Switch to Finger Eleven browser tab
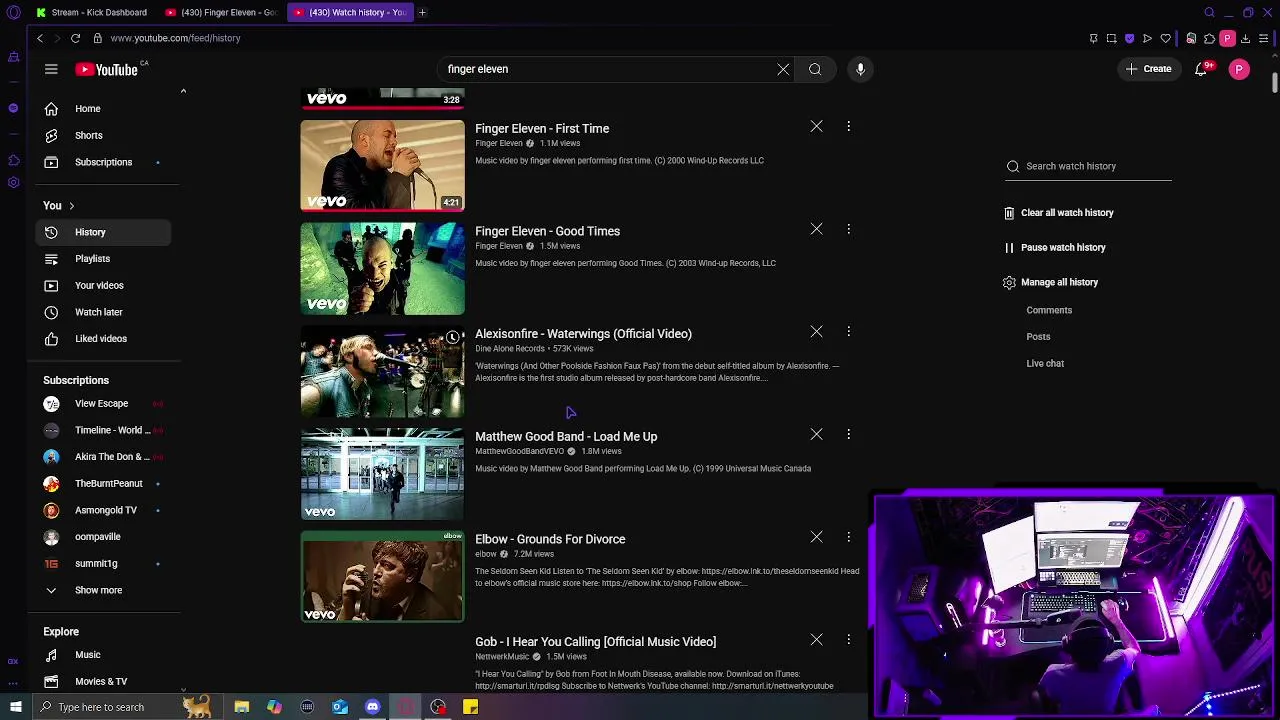 pyautogui.click(x=220, y=12)
